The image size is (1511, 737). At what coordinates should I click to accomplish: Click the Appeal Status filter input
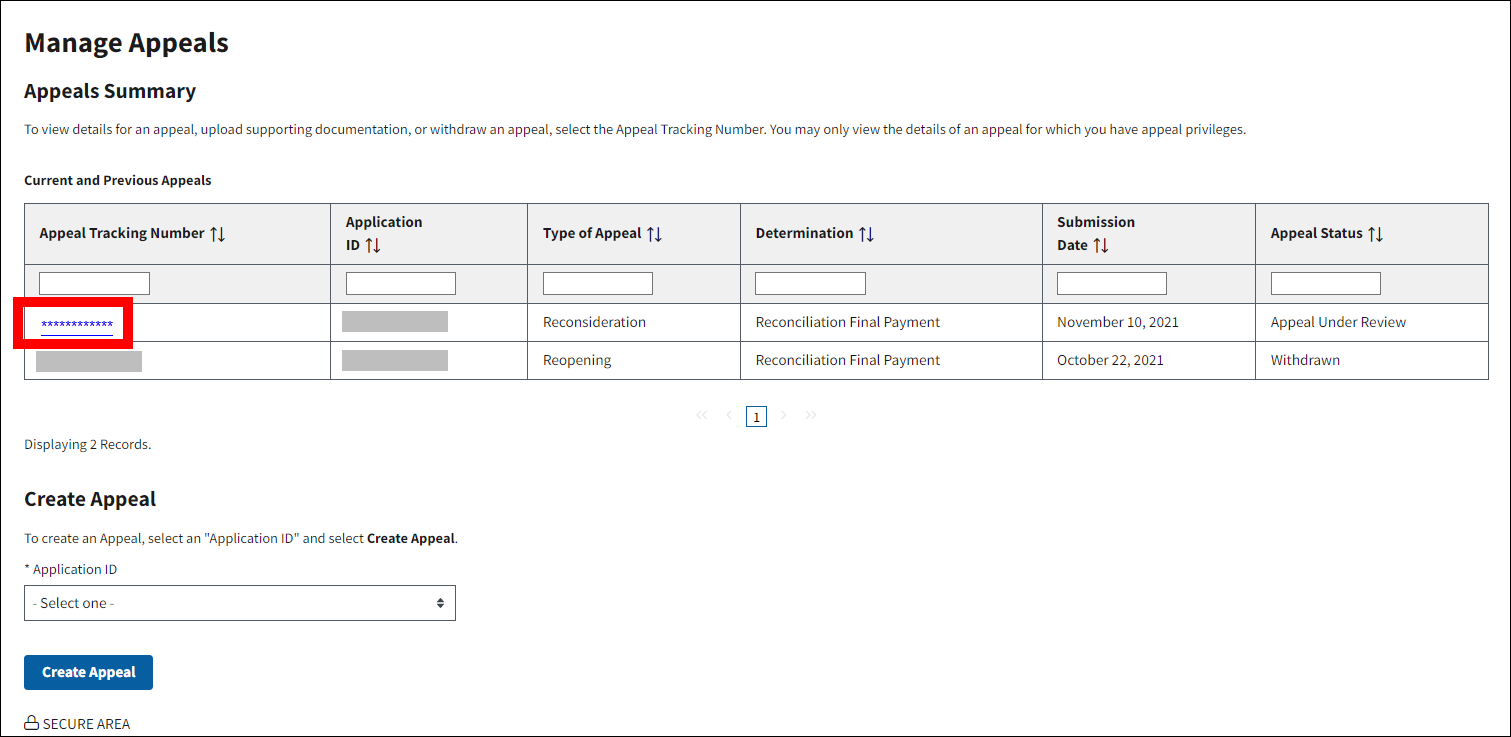pos(1325,284)
